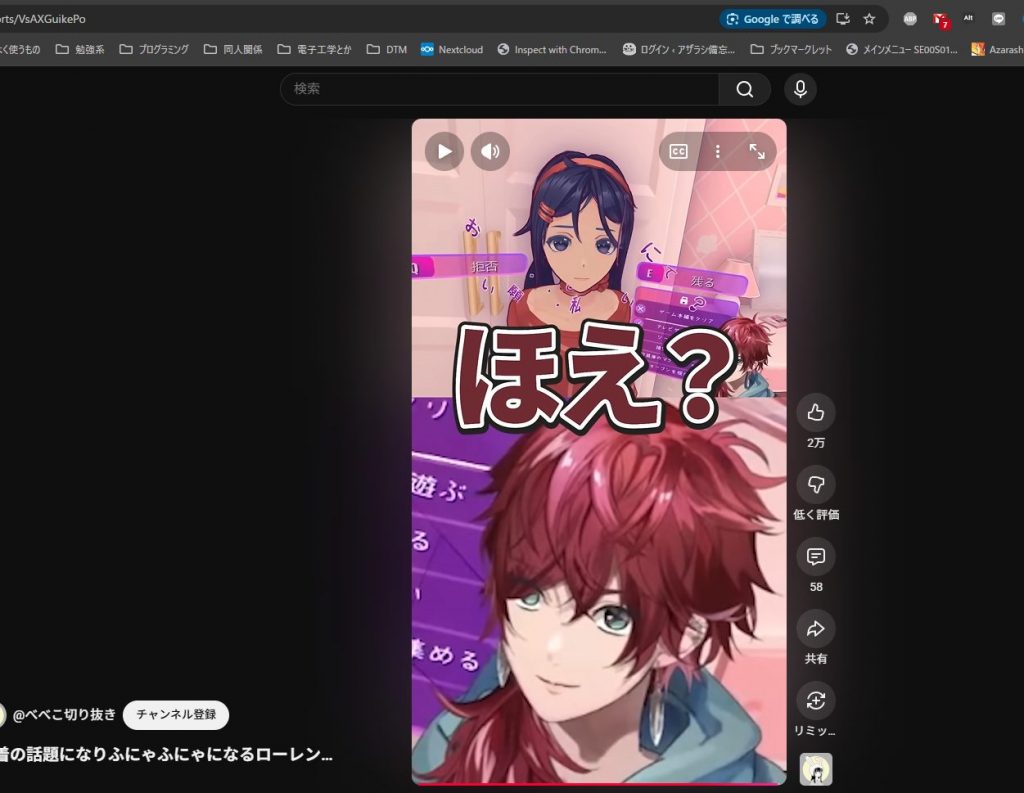
Task: Bookmark this page with the star icon
Action: point(869,19)
